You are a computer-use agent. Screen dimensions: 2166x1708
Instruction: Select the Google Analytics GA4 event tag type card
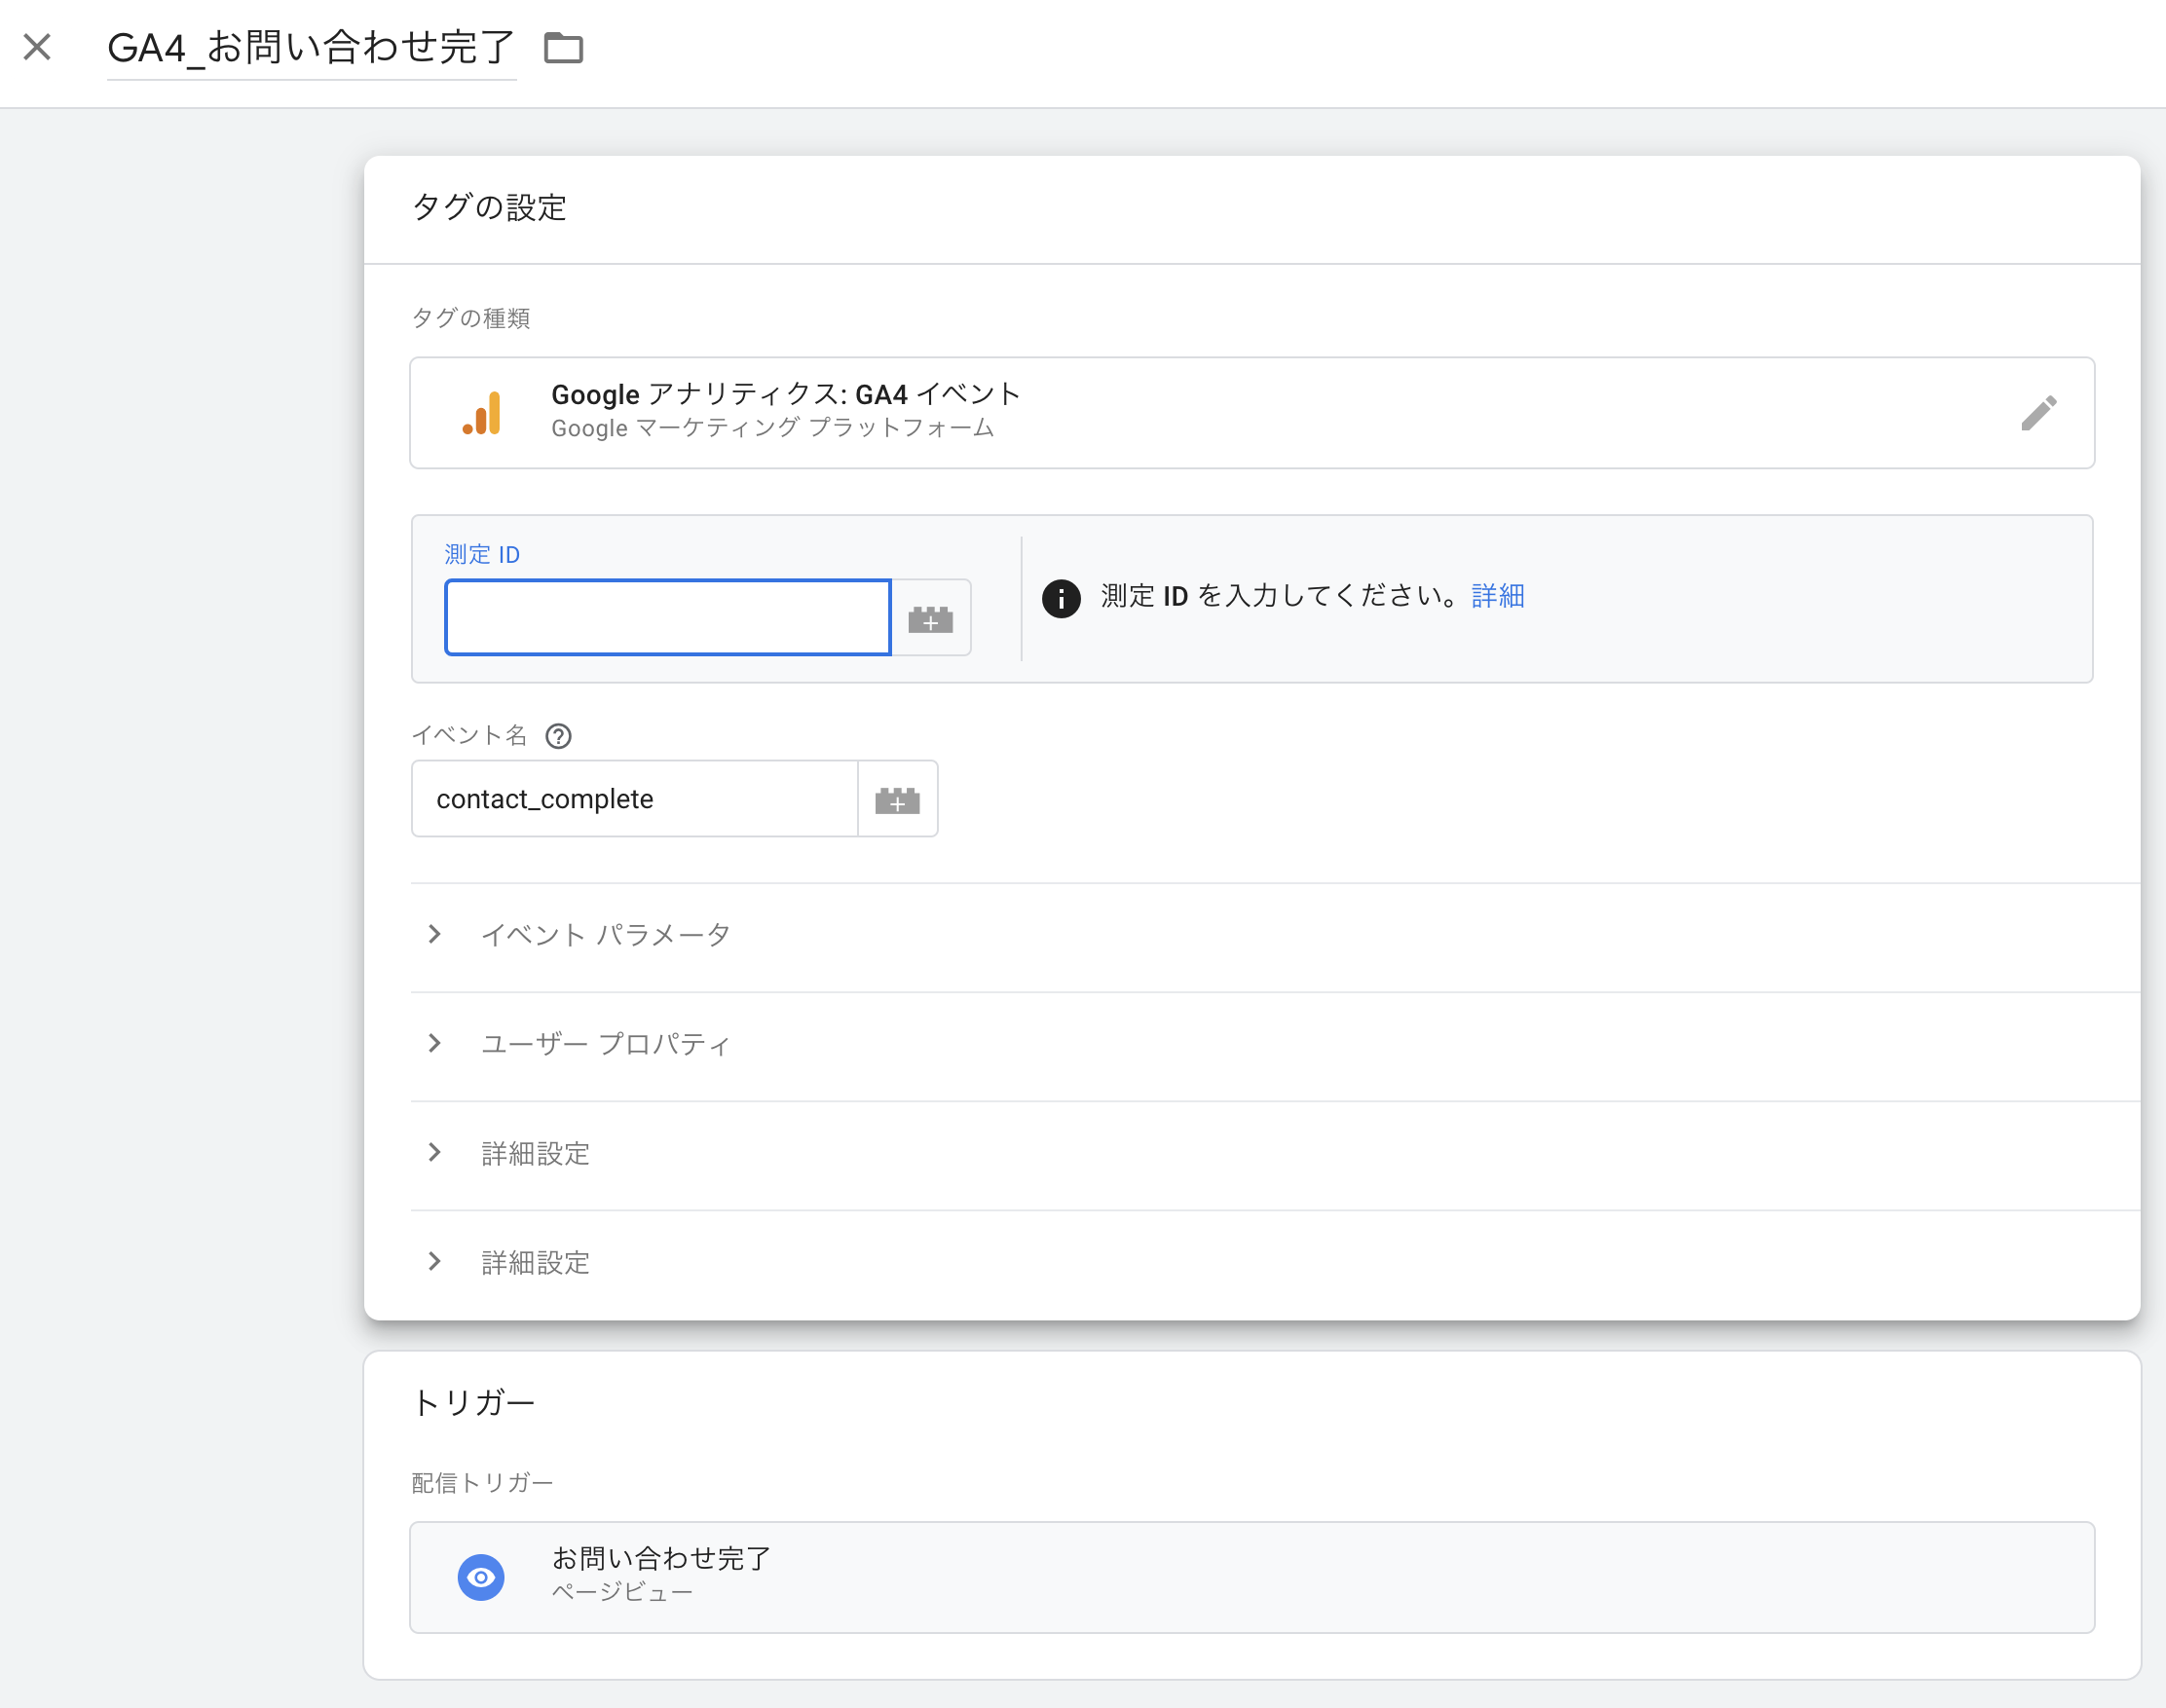coord(1252,413)
